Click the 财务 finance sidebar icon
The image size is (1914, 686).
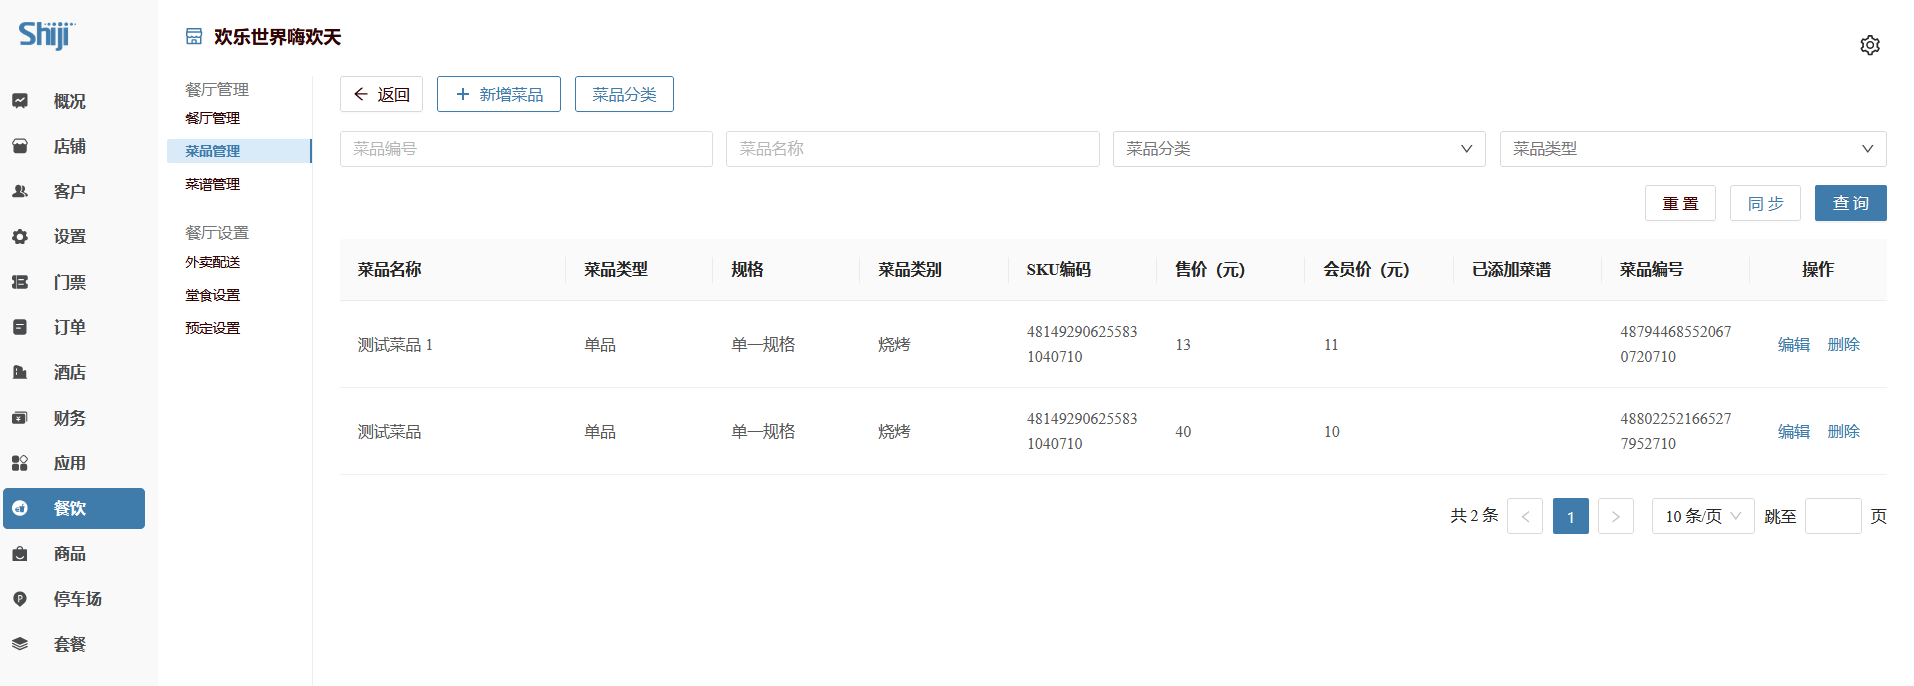coord(20,418)
